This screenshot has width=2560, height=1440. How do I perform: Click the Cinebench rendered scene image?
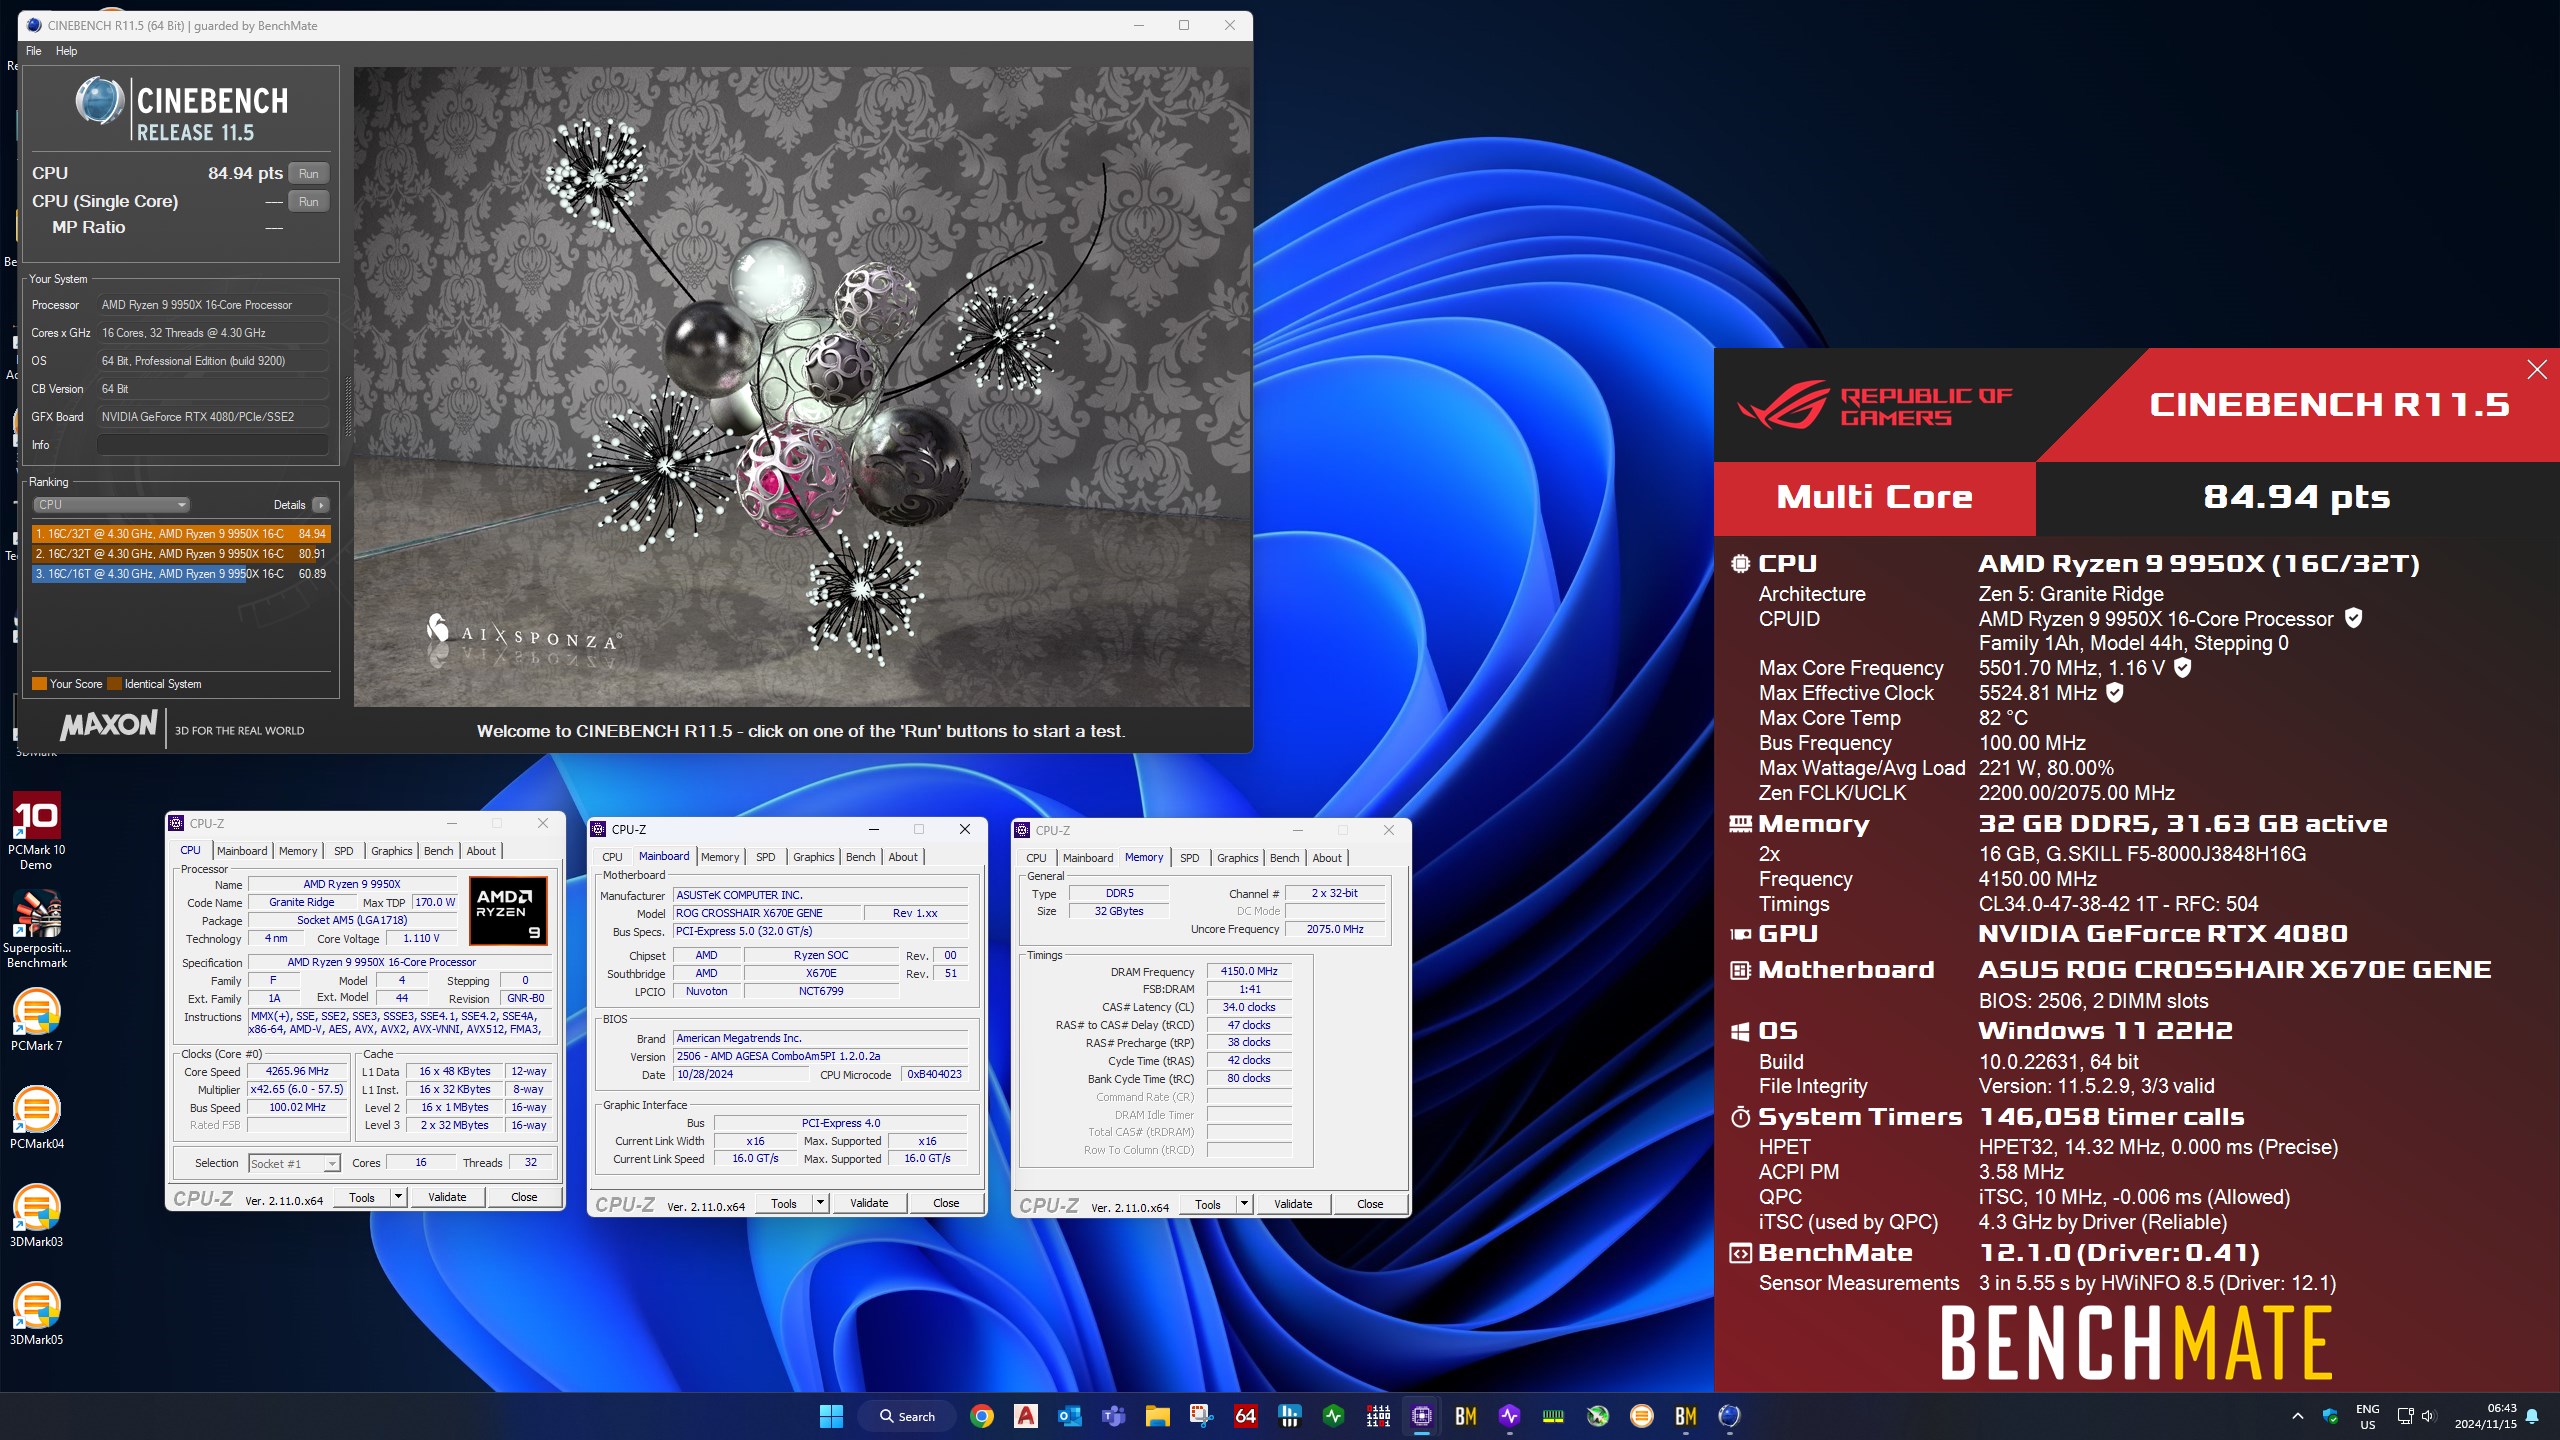click(x=802, y=387)
